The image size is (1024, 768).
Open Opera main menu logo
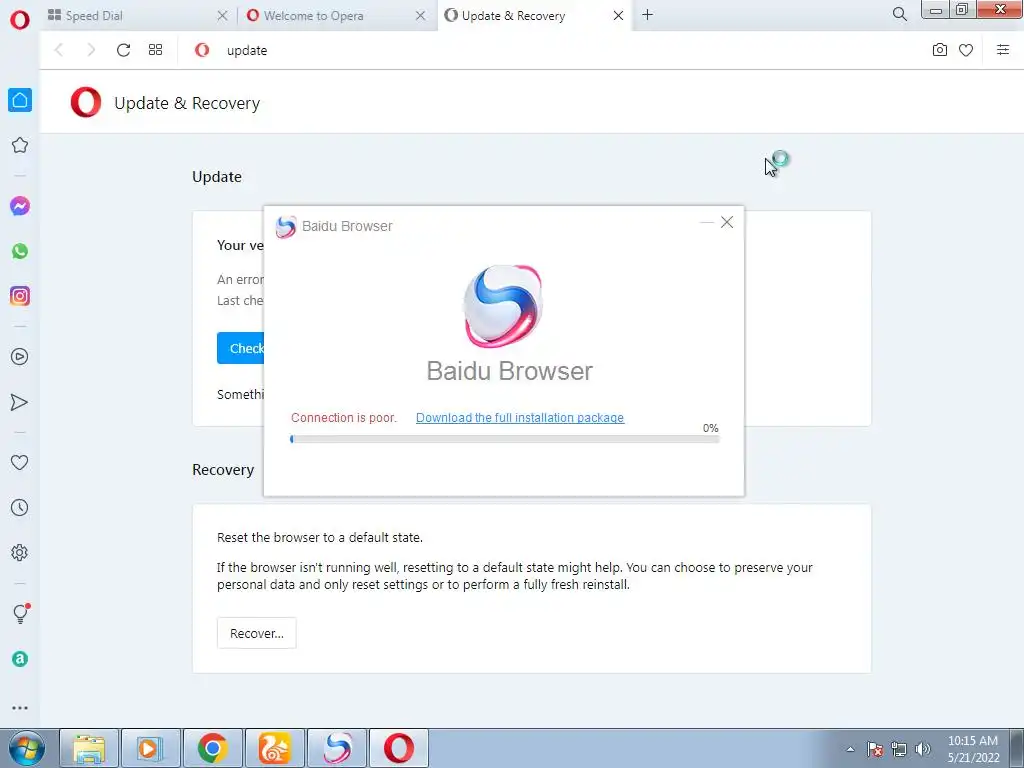[x=20, y=20]
